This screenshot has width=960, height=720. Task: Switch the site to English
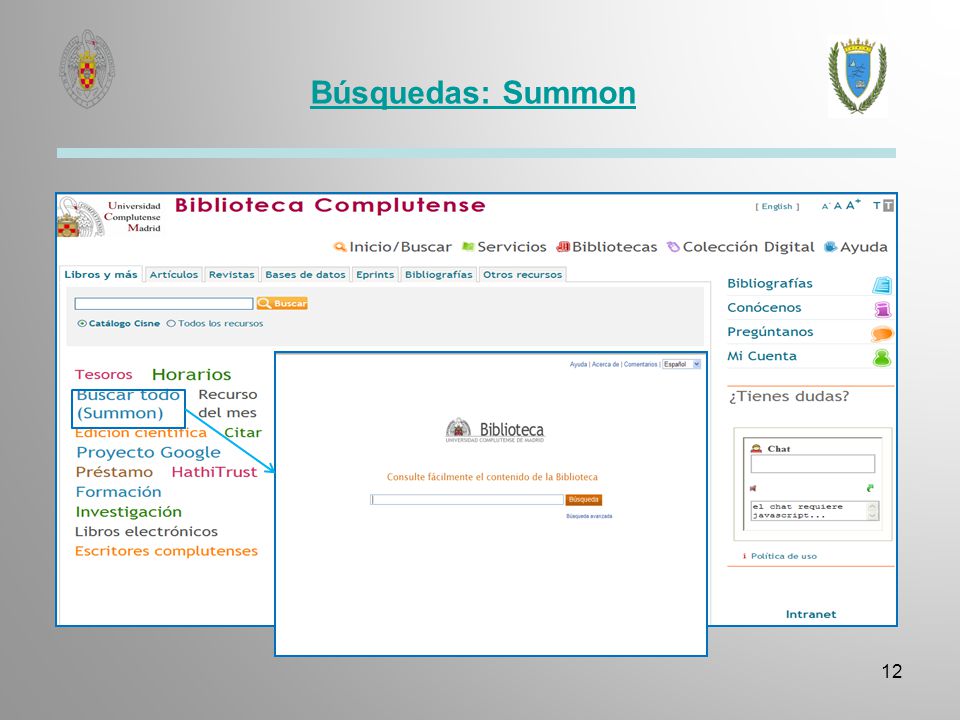click(778, 206)
